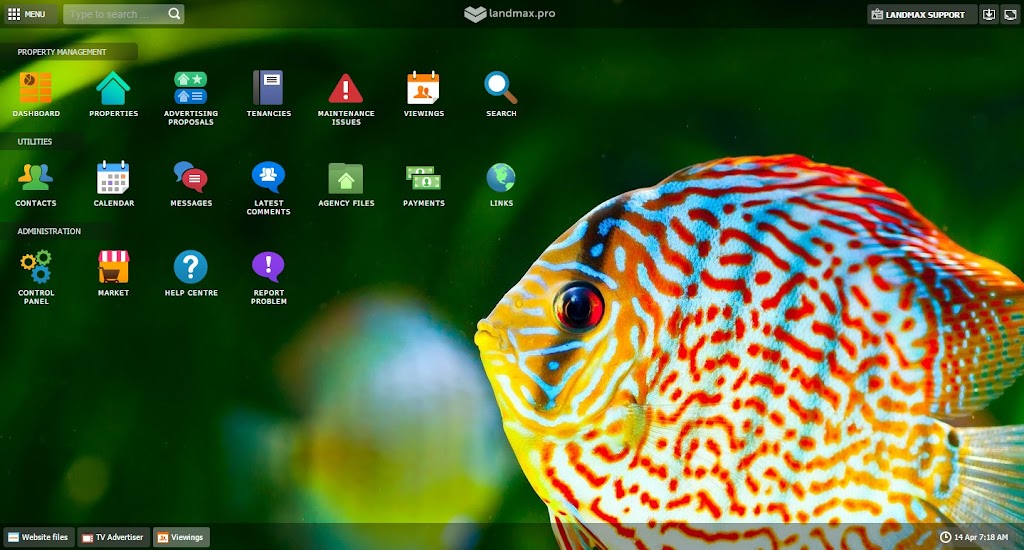Click the download tray icon in top bar

click(x=989, y=14)
